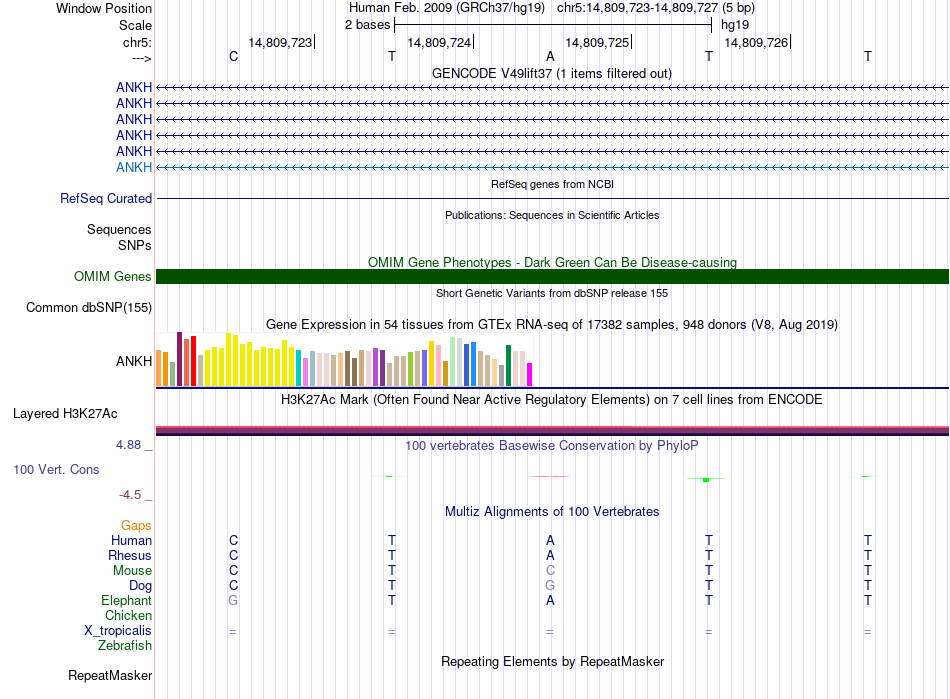Click the RefSeq Curated intron line

point(552,199)
